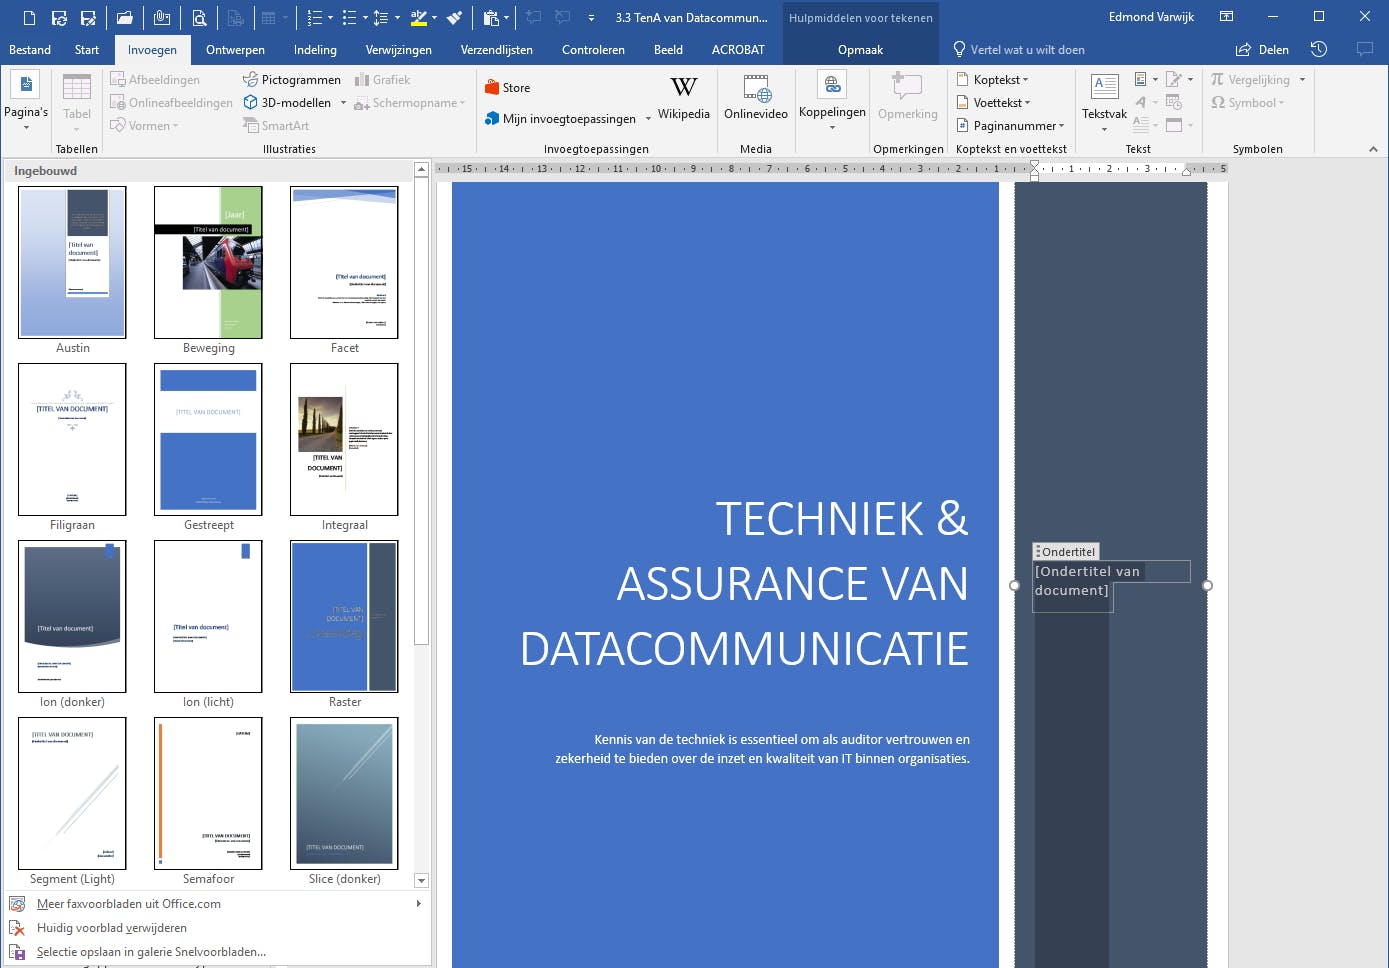Open the Store add-ins icon
The width and height of the screenshot is (1389, 968).
pos(508,88)
